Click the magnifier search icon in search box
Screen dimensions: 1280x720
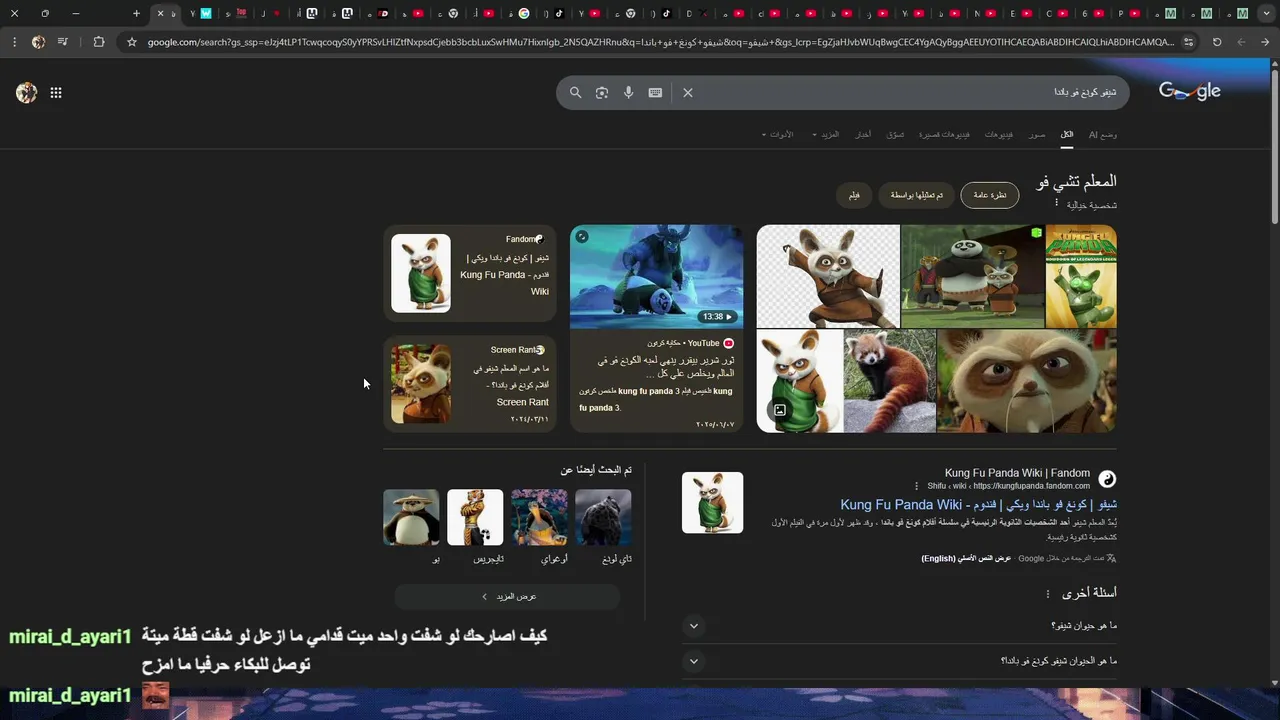pos(575,92)
